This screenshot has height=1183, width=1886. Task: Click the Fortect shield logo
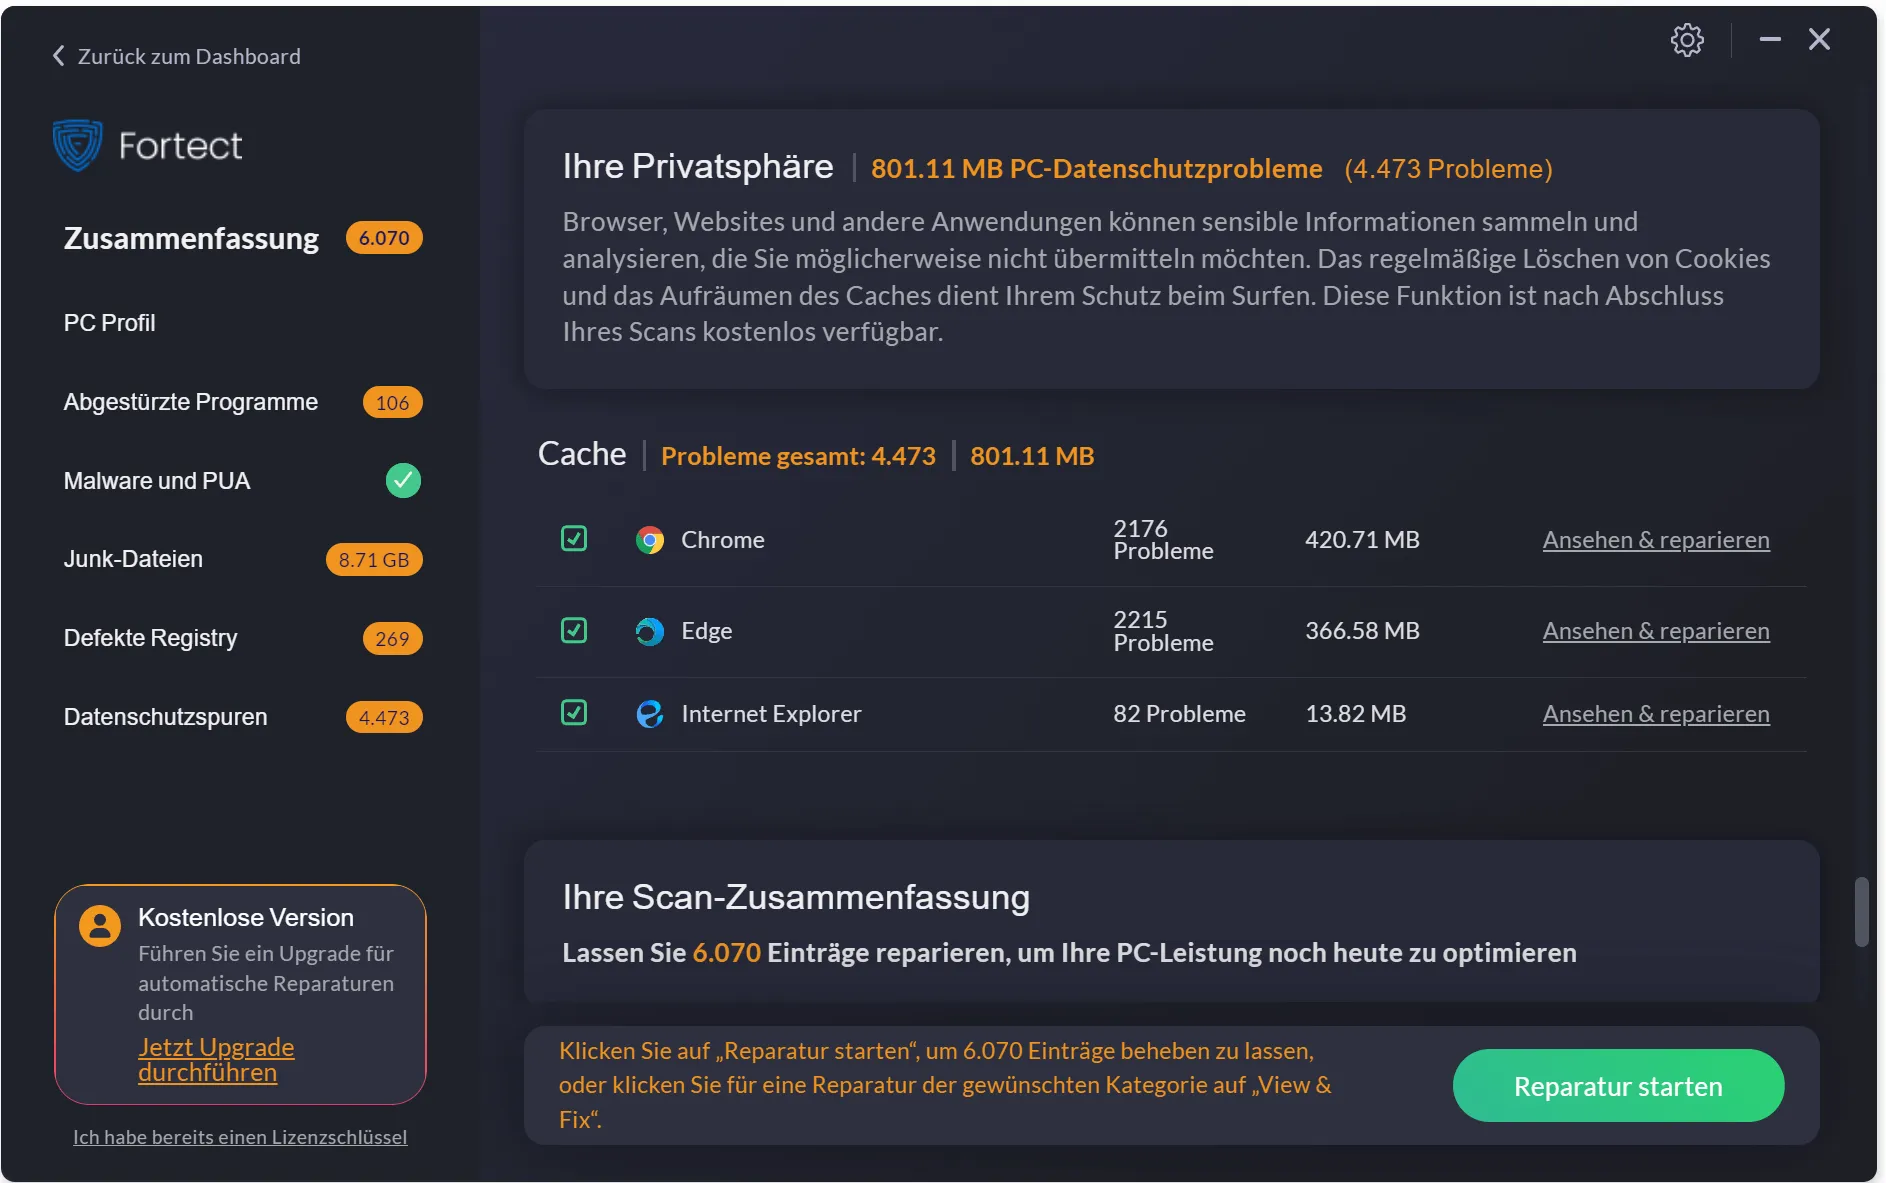tap(78, 145)
